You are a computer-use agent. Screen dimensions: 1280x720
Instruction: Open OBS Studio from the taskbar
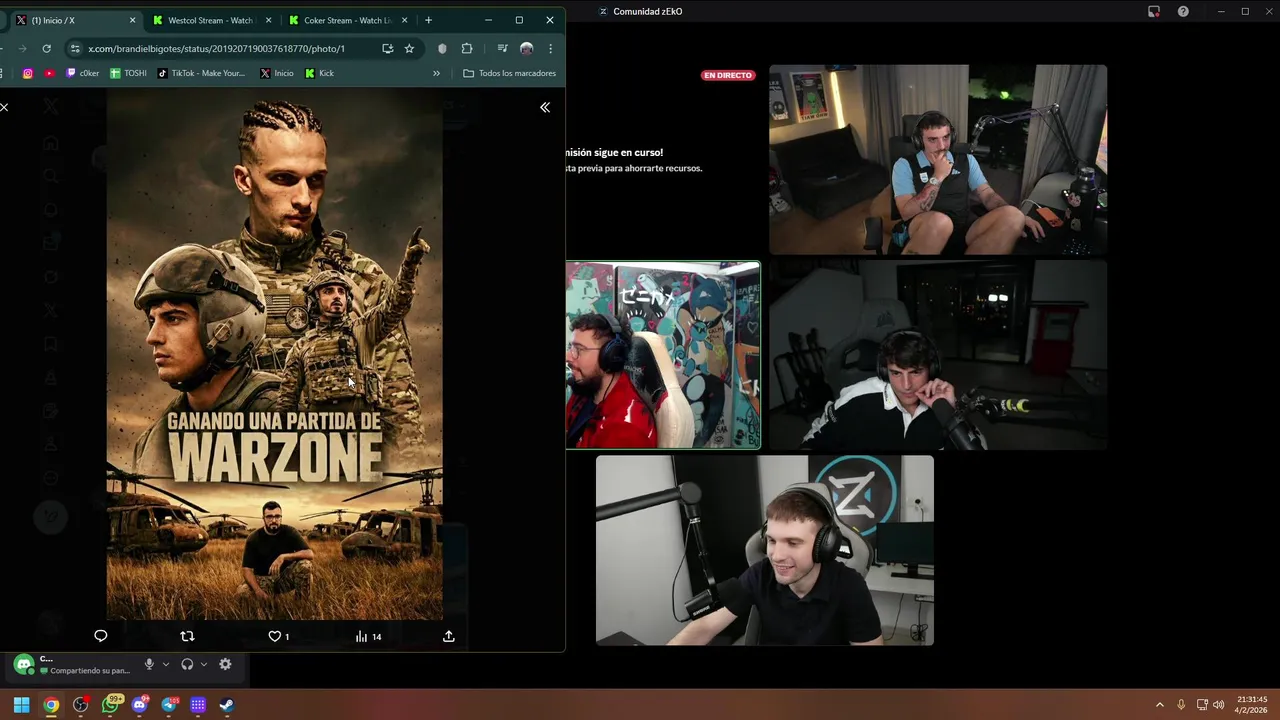pos(81,705)
